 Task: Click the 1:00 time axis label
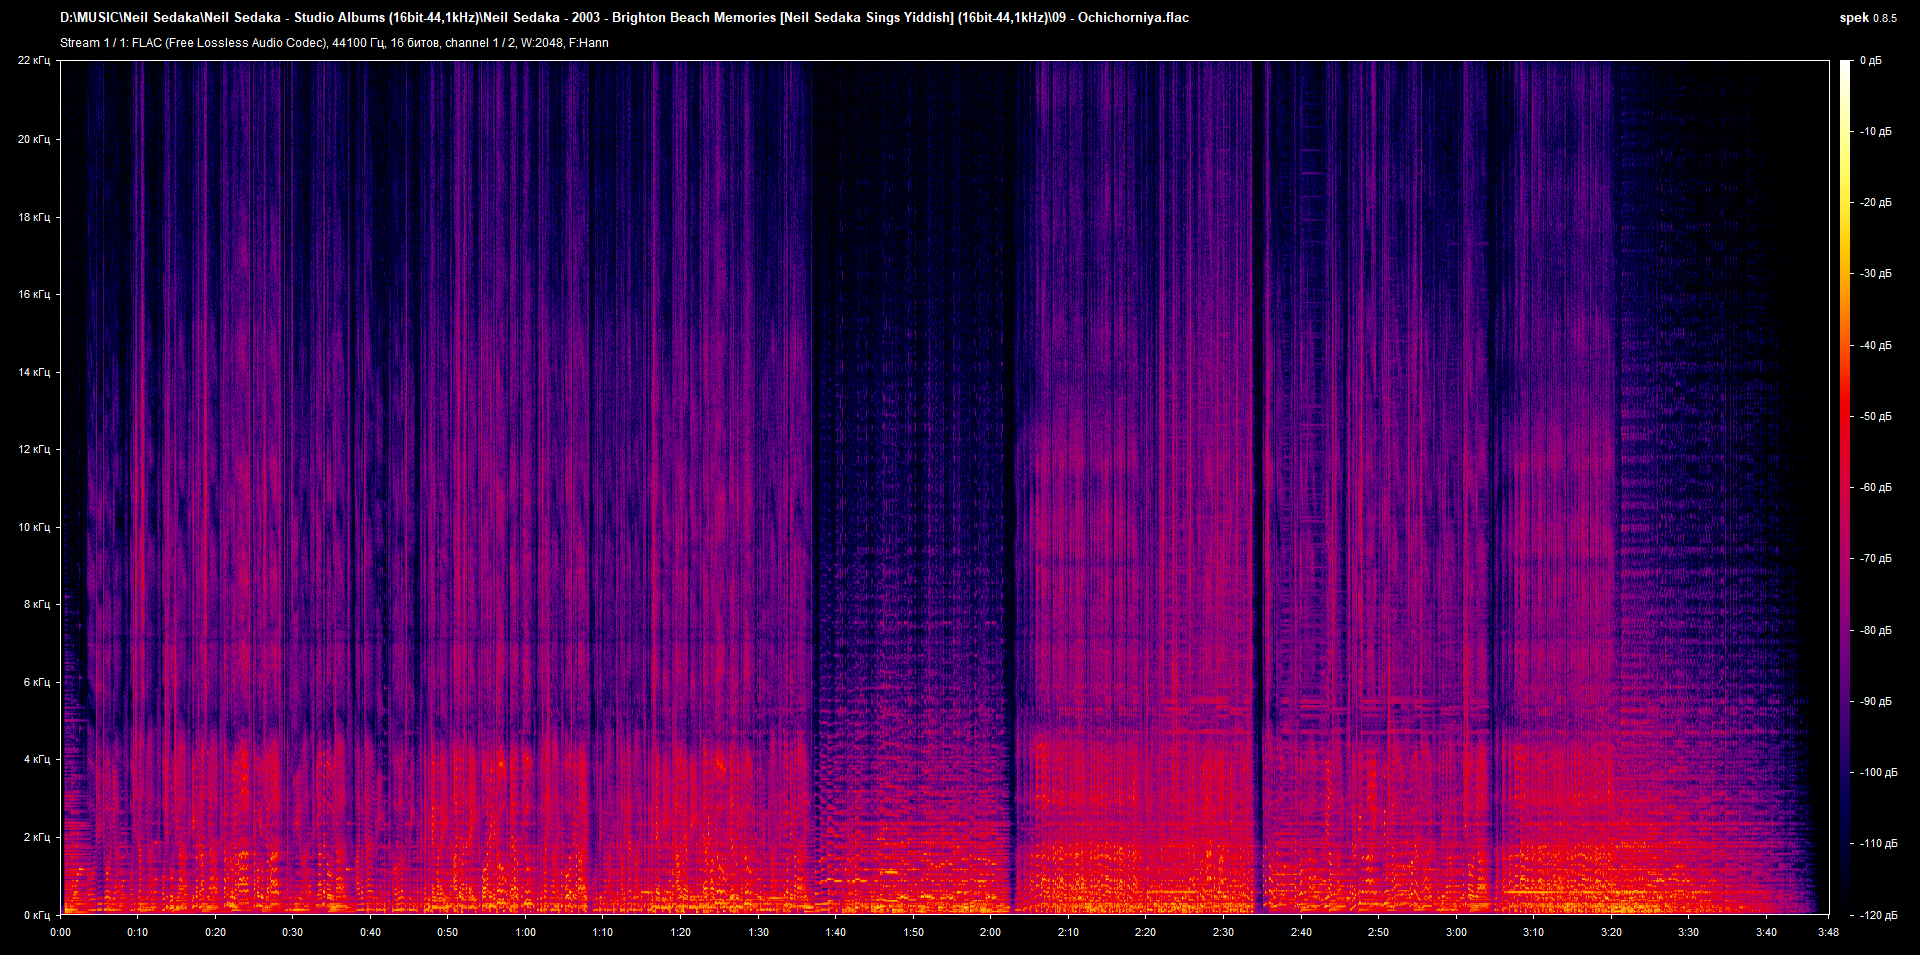pyautogui.click(x=525, y=932)
